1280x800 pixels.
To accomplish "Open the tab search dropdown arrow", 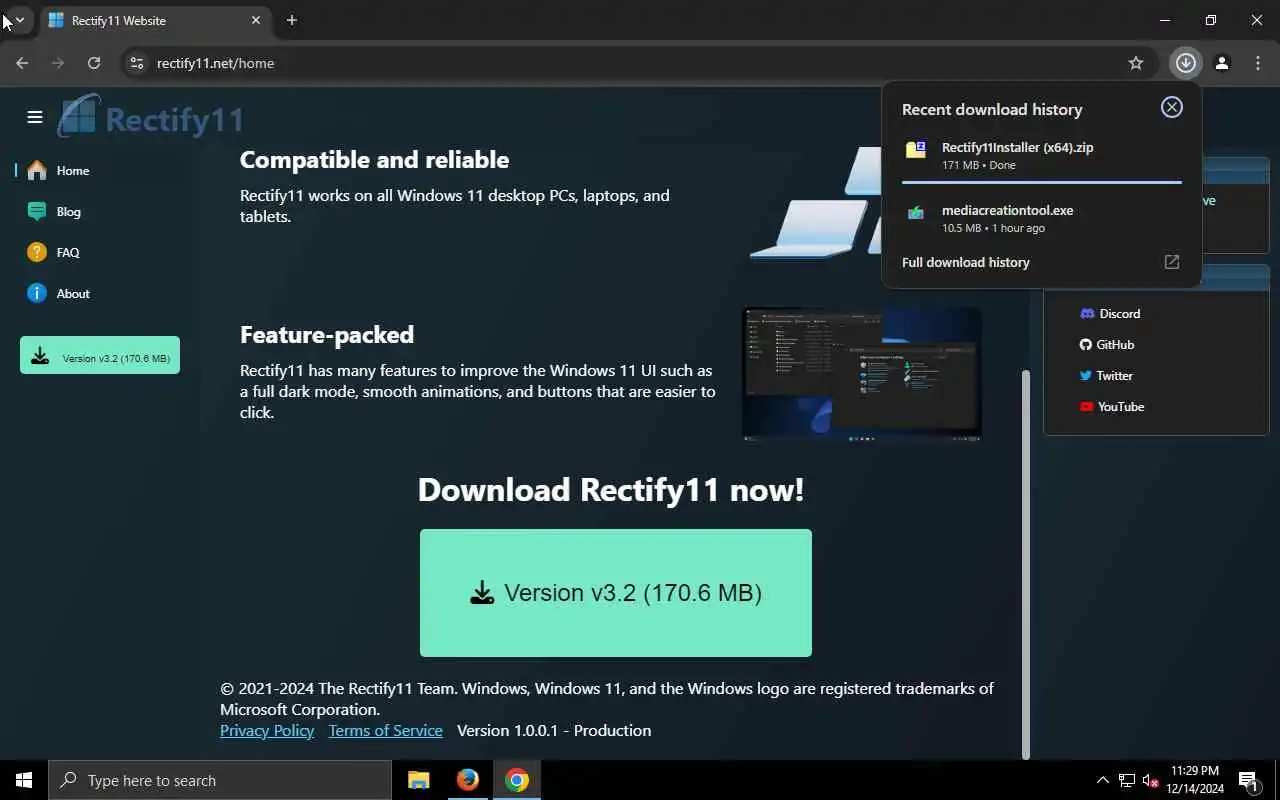I will [x=20, y=20].
